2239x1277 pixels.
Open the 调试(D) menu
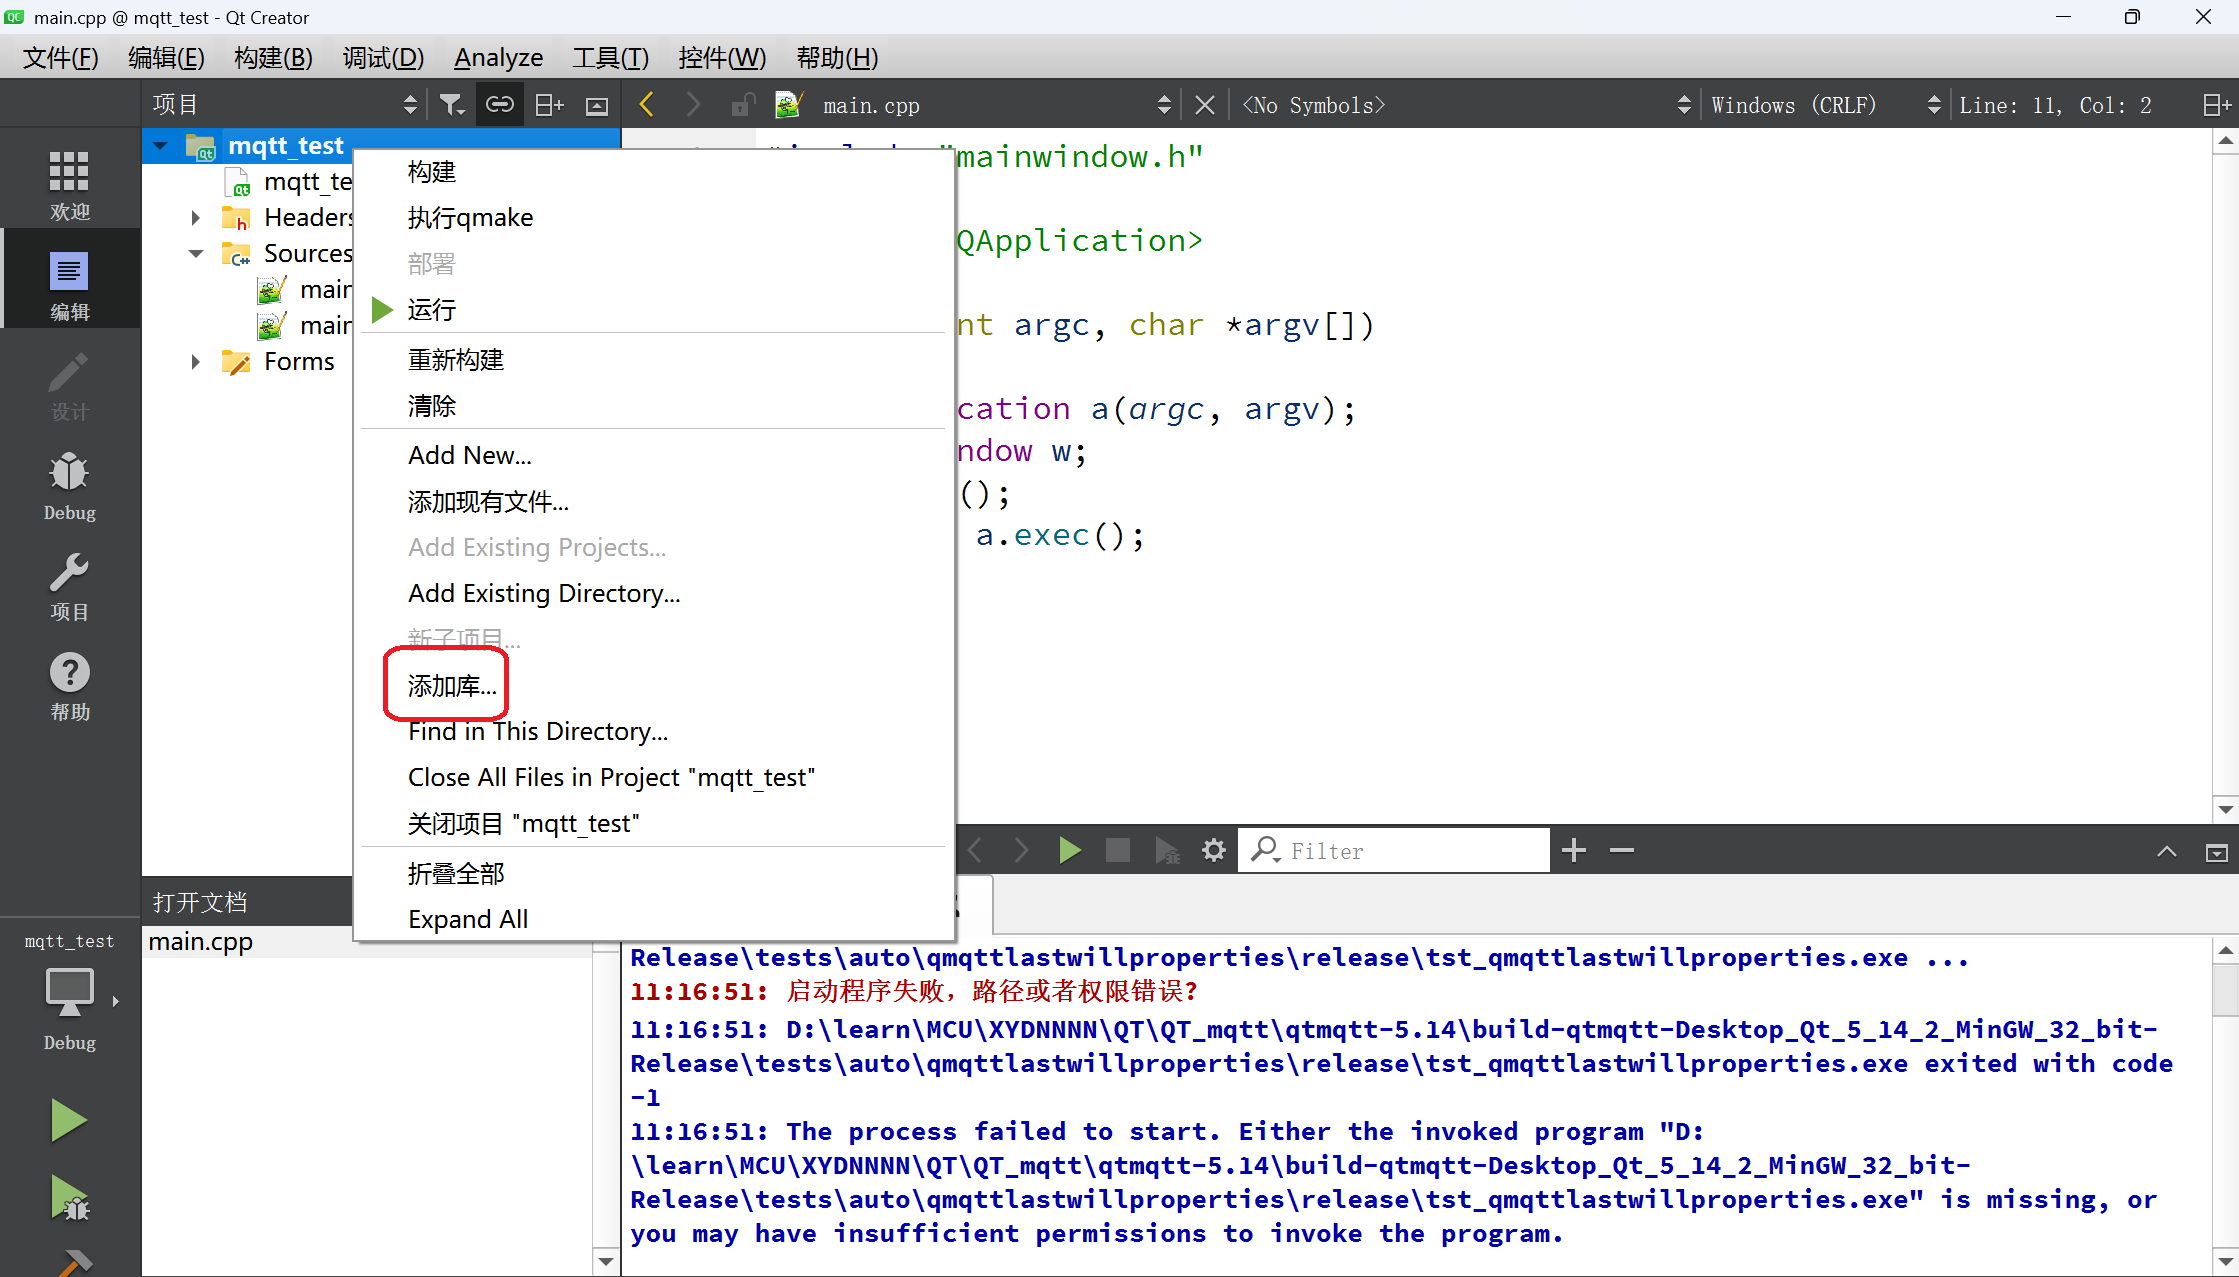383,58
